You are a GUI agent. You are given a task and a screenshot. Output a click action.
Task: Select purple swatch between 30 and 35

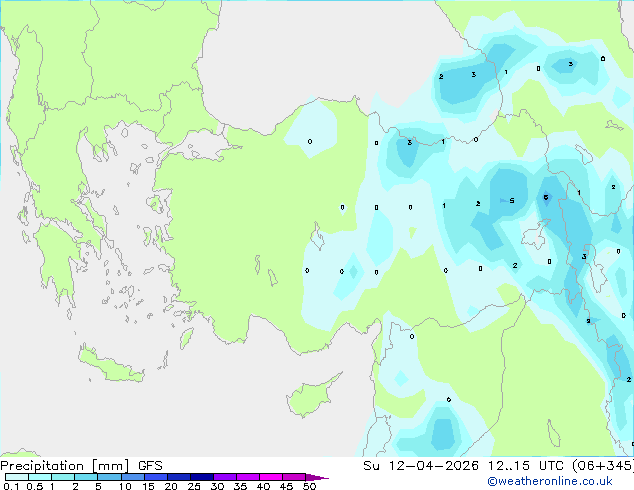pos(224,477)
